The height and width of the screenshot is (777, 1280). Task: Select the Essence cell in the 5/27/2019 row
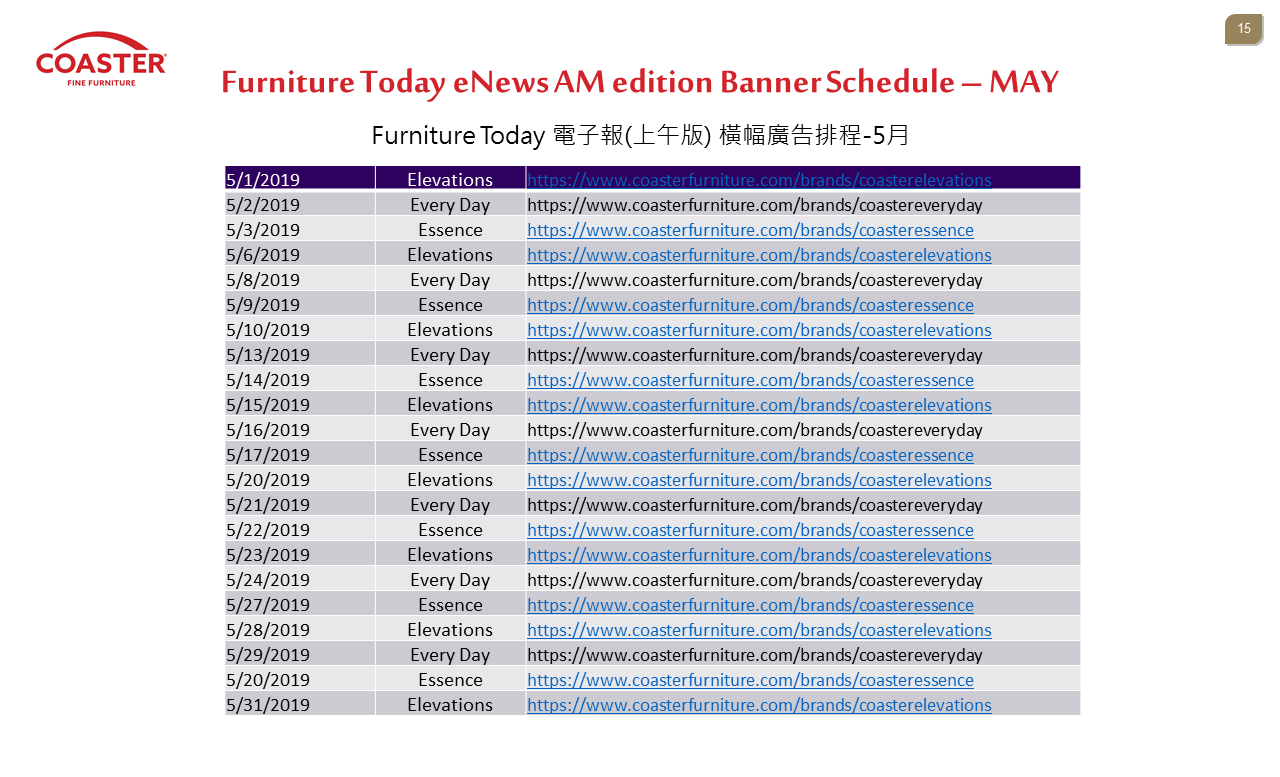tap(450, 604)
